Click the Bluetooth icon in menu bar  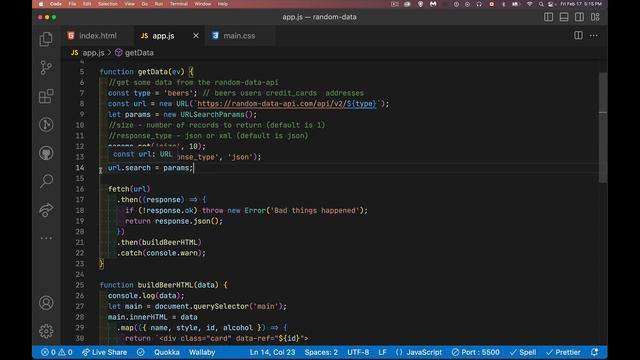pos(503,4)
